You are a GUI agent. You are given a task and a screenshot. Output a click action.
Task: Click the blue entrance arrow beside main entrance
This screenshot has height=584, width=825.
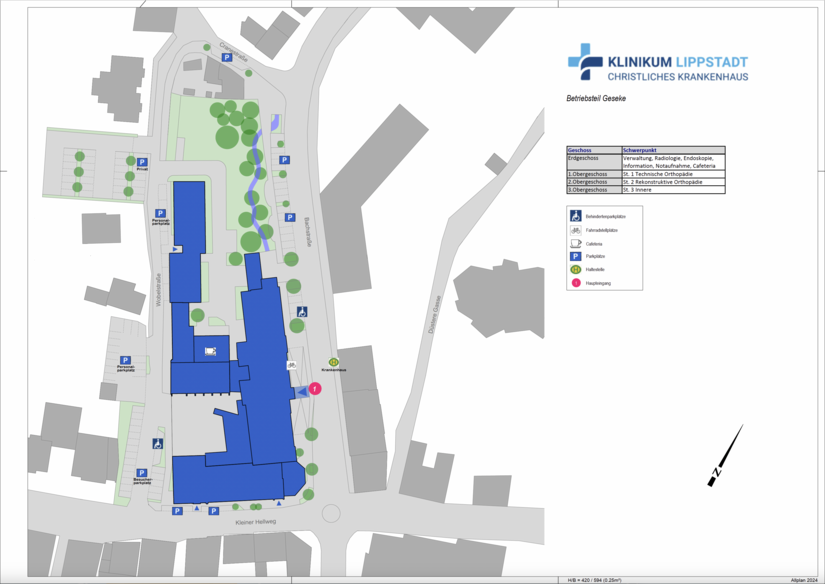click(302, 393)
